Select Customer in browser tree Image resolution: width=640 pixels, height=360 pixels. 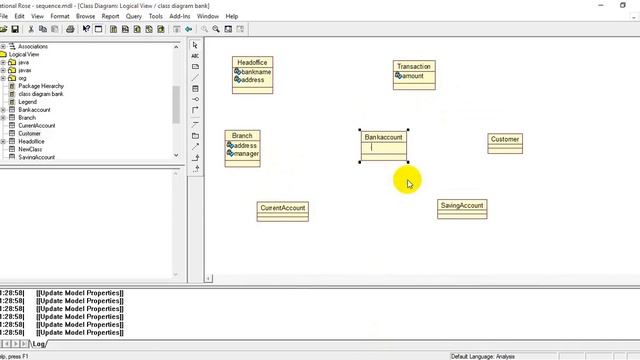tap(29, 133)
